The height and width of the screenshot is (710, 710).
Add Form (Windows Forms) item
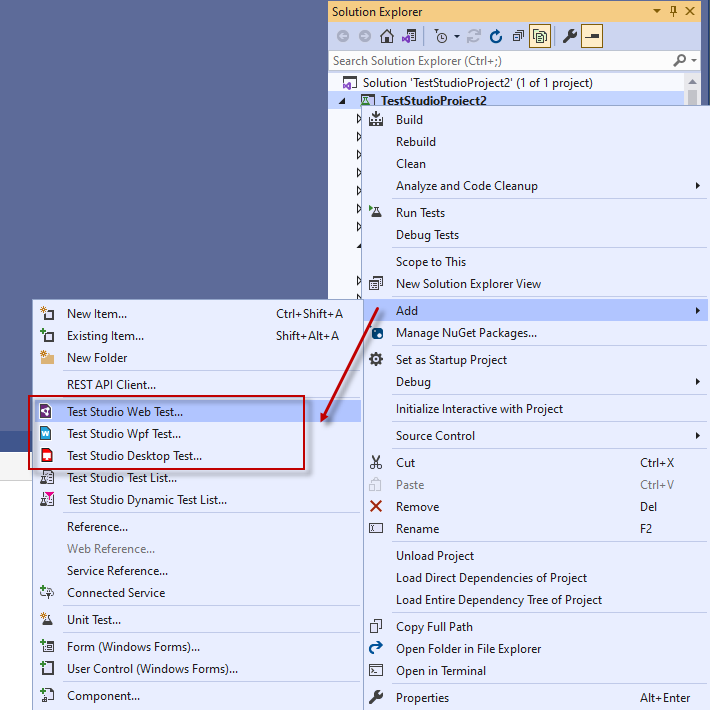[197, 647]
